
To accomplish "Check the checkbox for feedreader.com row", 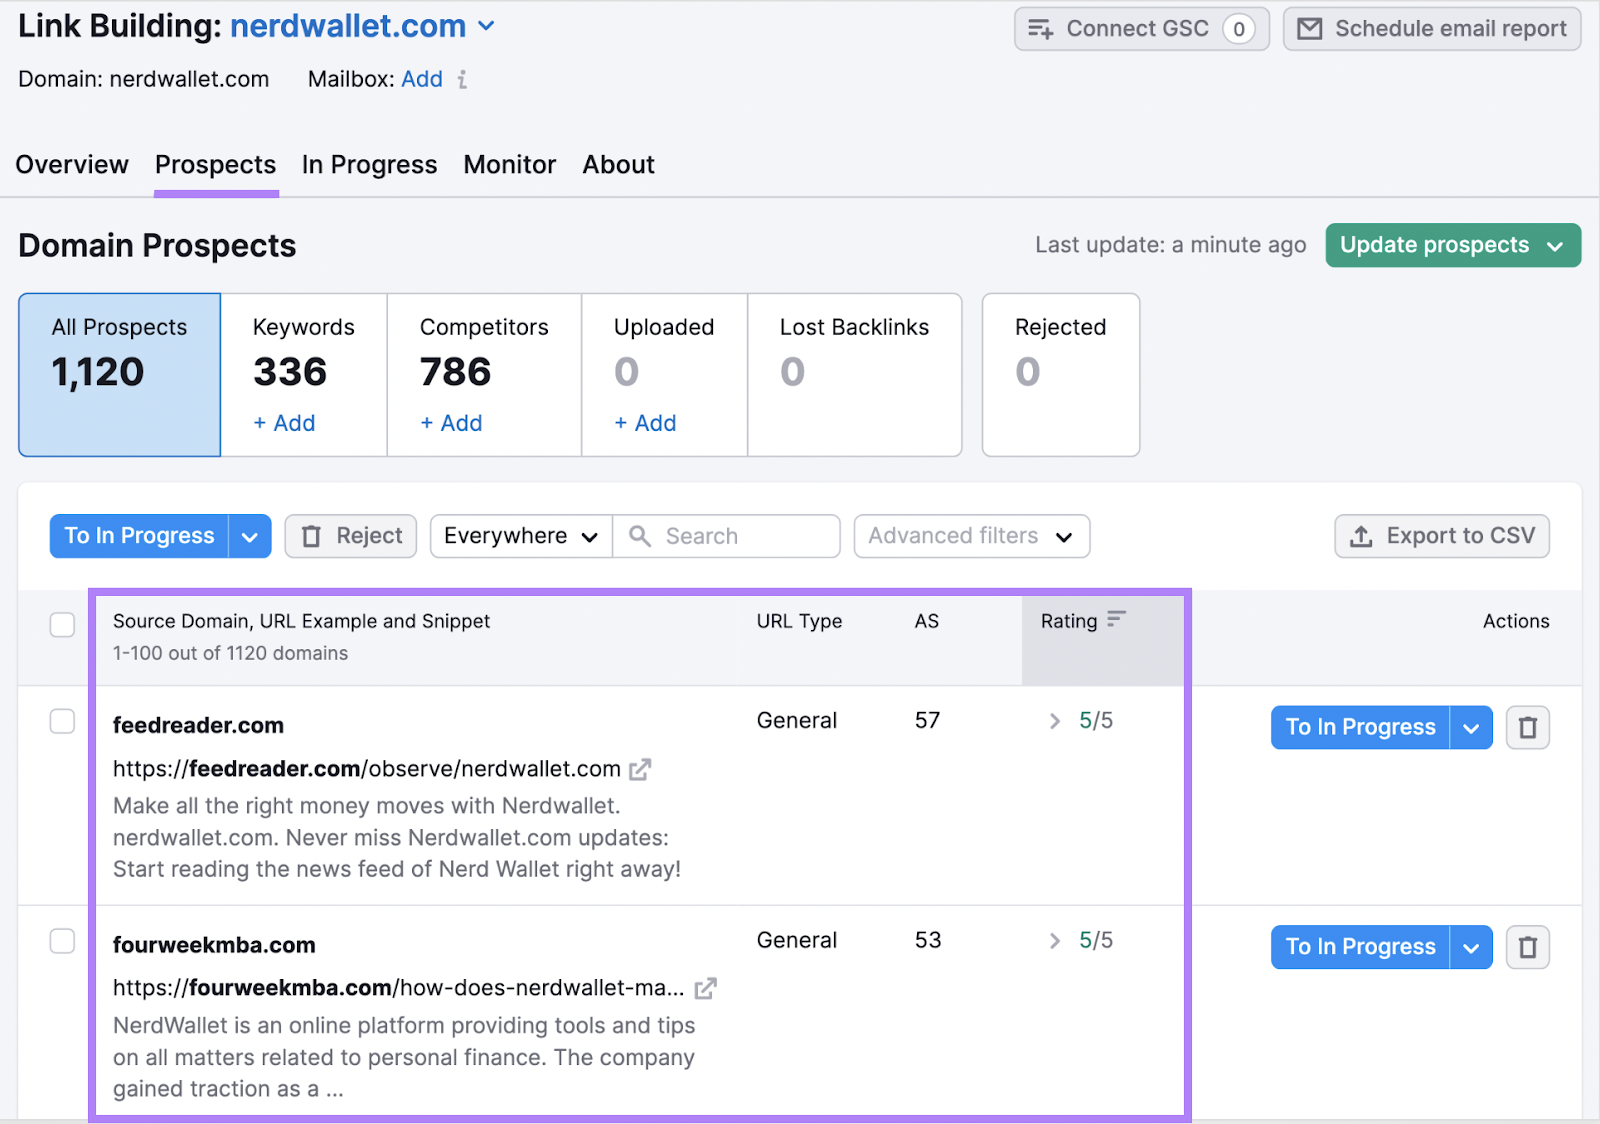I will (x=62, y=721).
